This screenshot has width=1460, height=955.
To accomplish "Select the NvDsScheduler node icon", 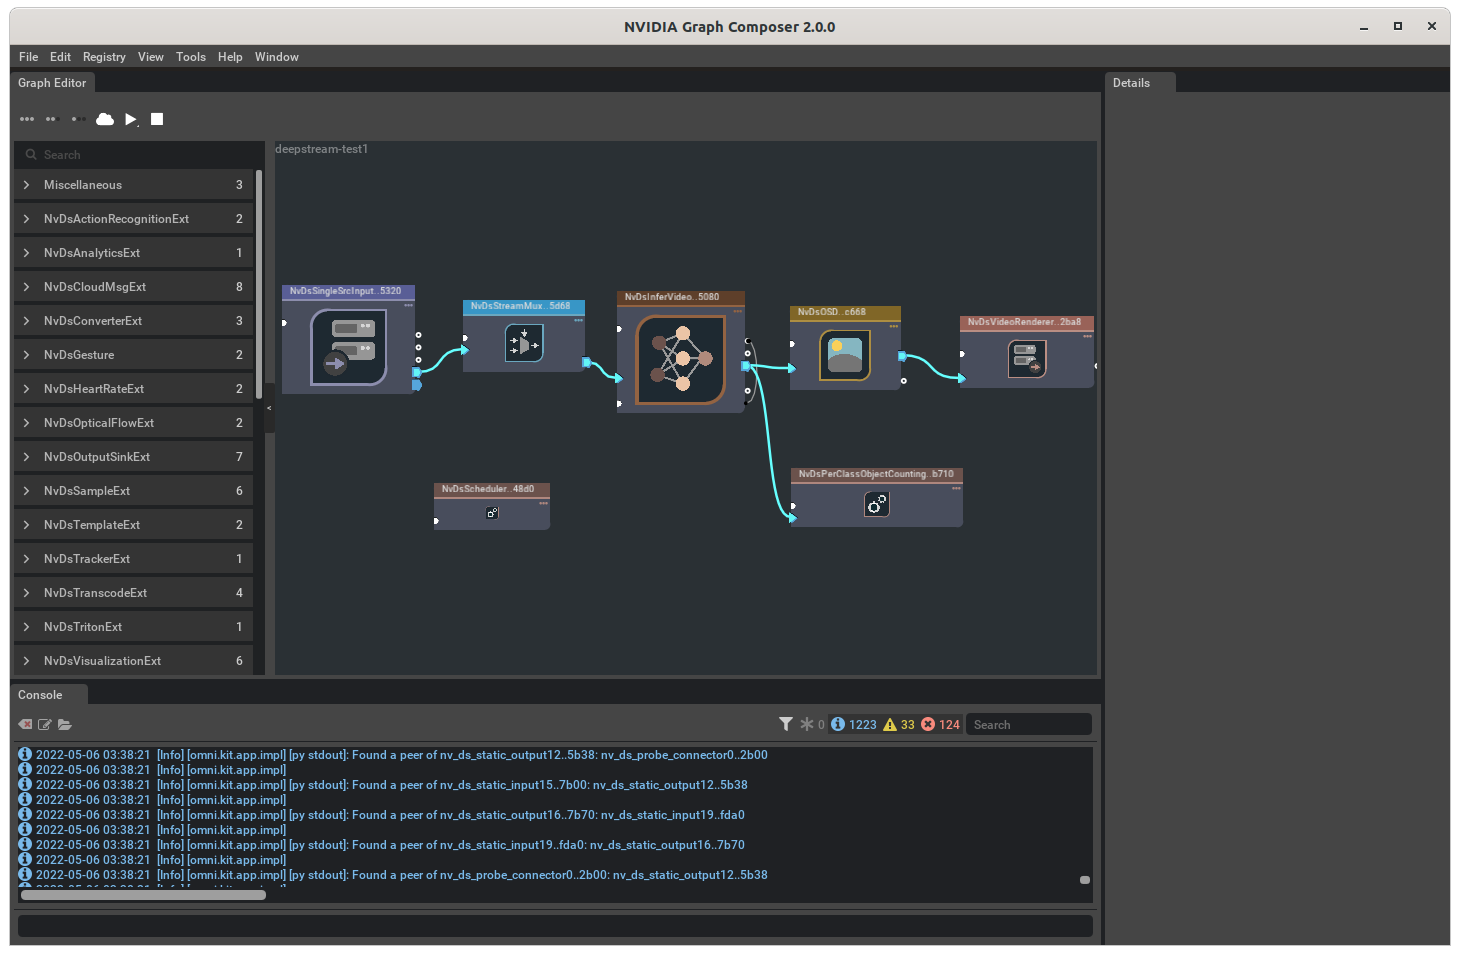I will click(x=491, y=512).
